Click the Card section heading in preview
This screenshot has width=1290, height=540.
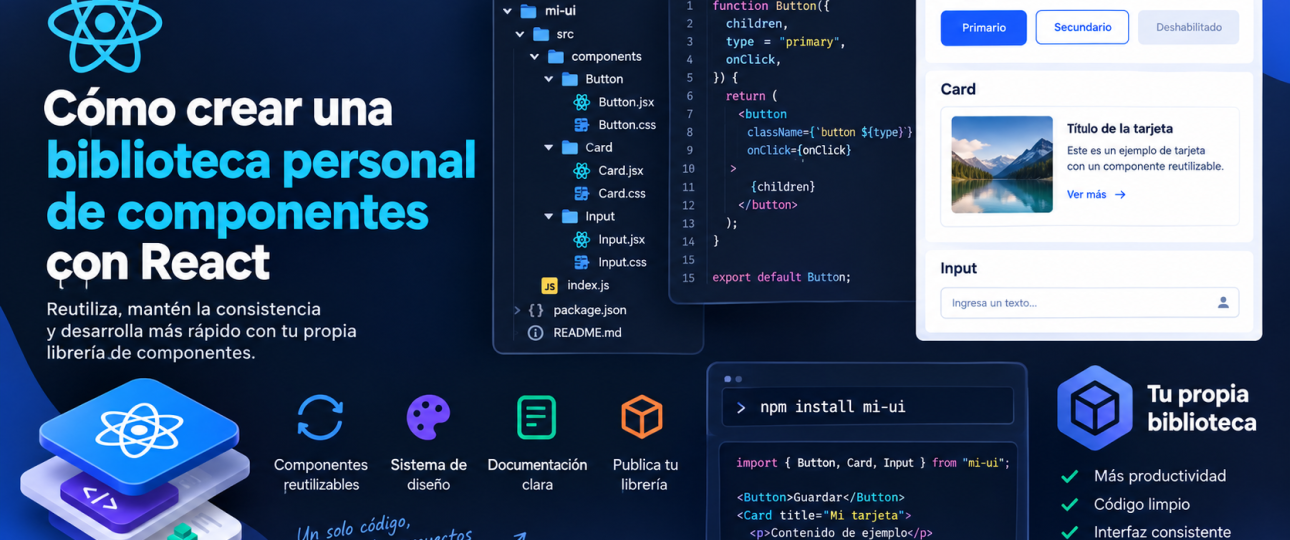click(958, 89)
